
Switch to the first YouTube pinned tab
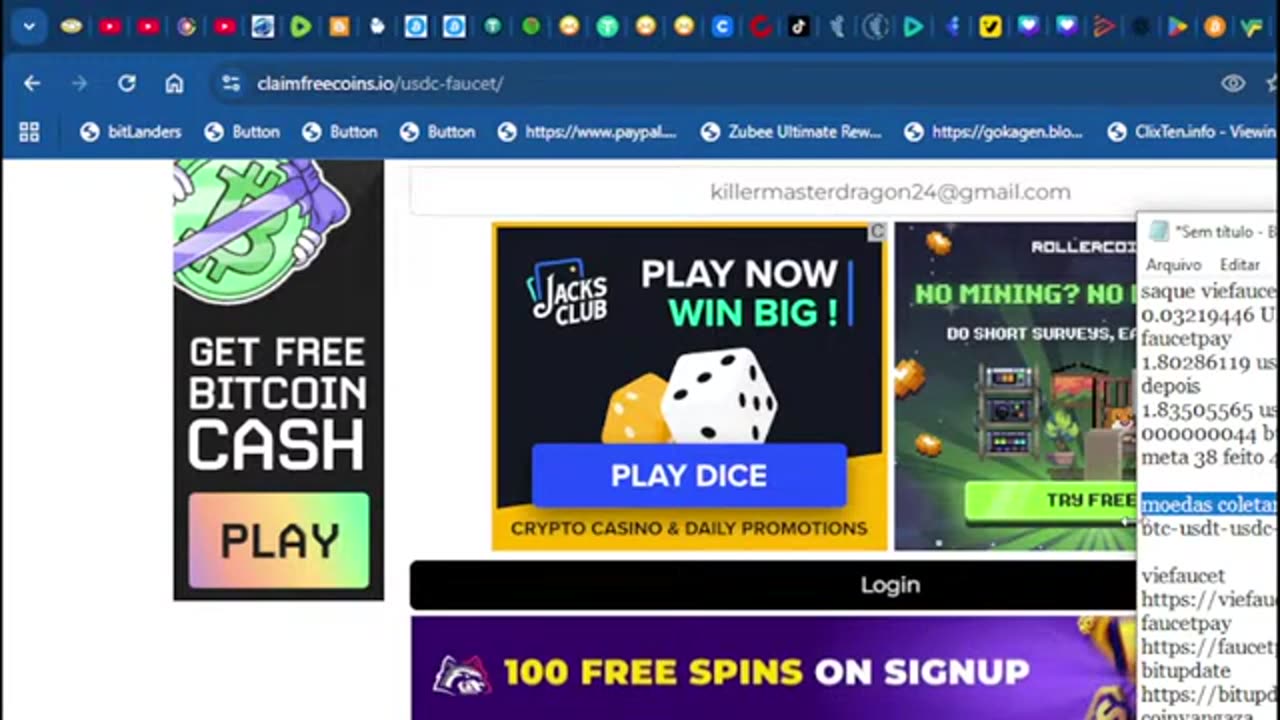point(110,27)
